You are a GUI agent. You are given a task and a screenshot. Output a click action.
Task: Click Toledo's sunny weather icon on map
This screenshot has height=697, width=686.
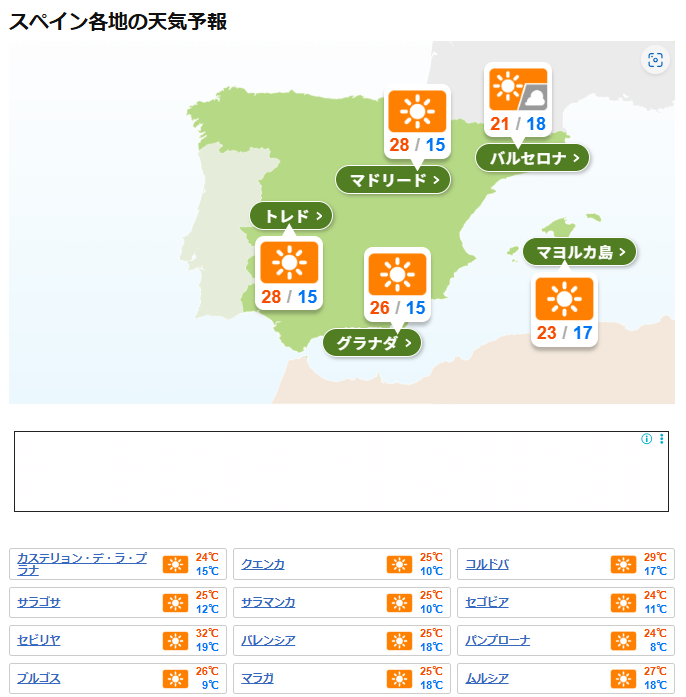[x=289, y=262]
